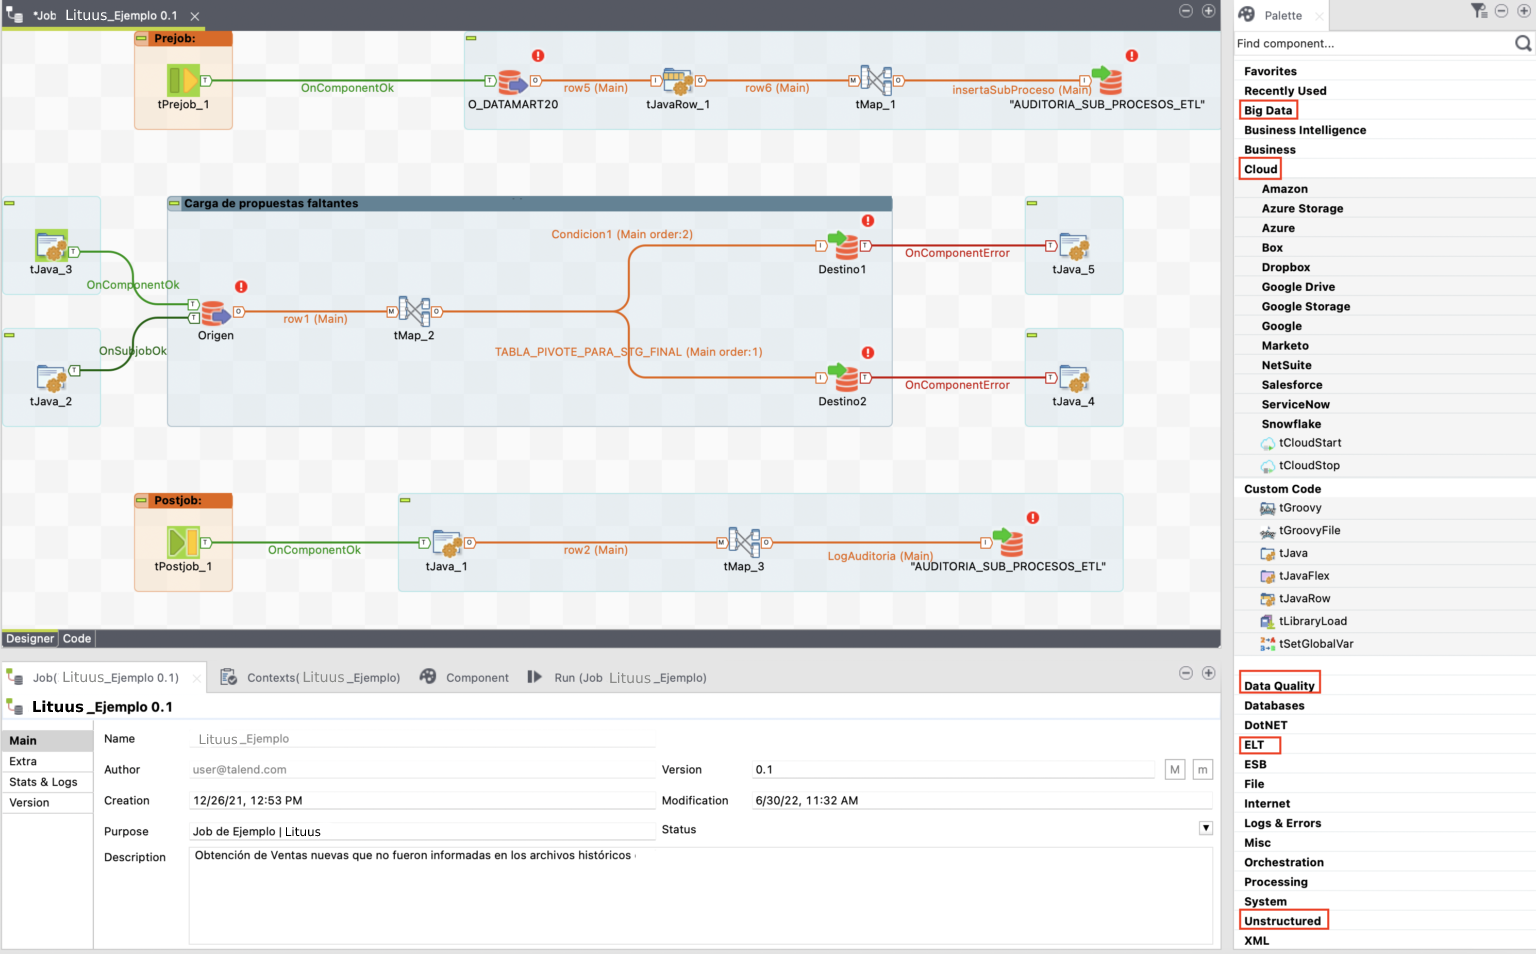This screenshot has width=1536, height=954.
Task: Click the Description text area
Action: 700,894
